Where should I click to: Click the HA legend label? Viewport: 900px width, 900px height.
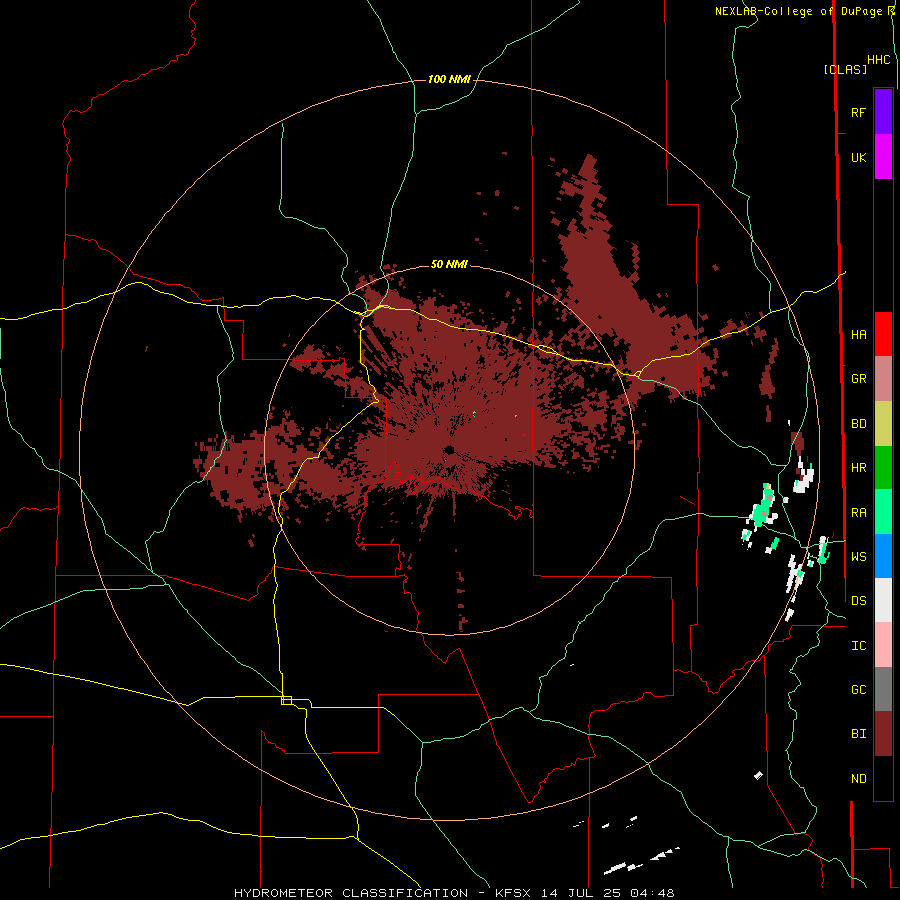click(x=859, y=334)
